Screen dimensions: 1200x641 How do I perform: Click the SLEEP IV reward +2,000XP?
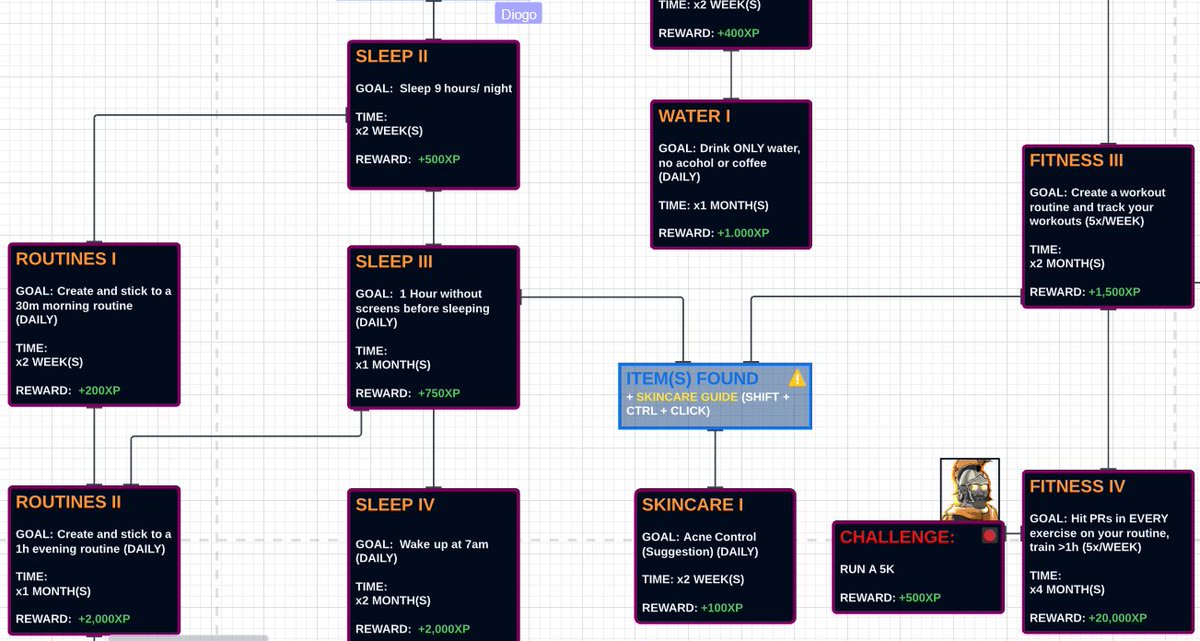(x=444, y=629)
